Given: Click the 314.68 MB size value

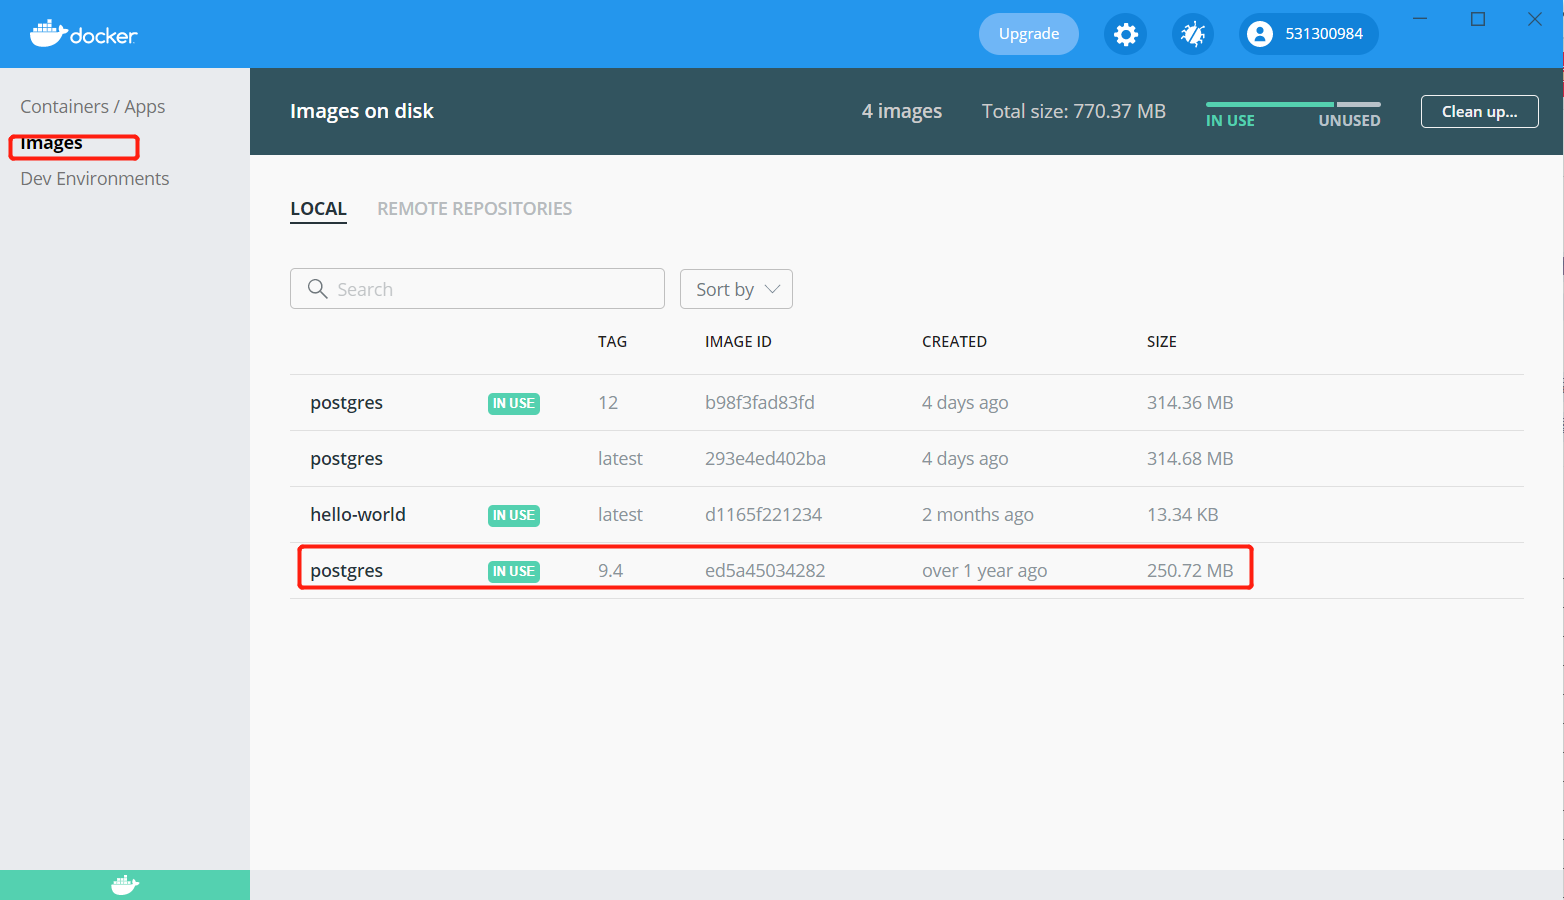Looking at the screenshot, I should pyautogui.click(x=1190, y=459).
